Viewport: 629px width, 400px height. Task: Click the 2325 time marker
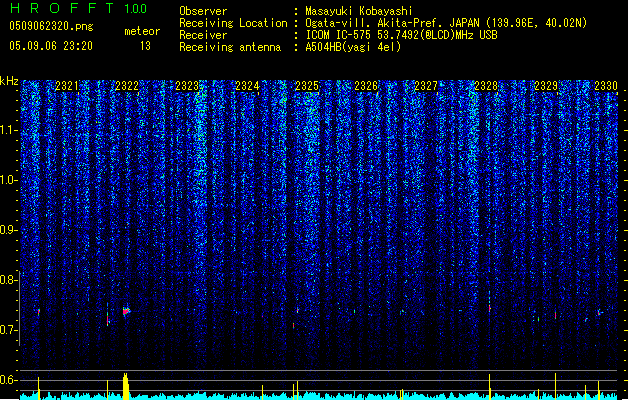click(307, 85)
